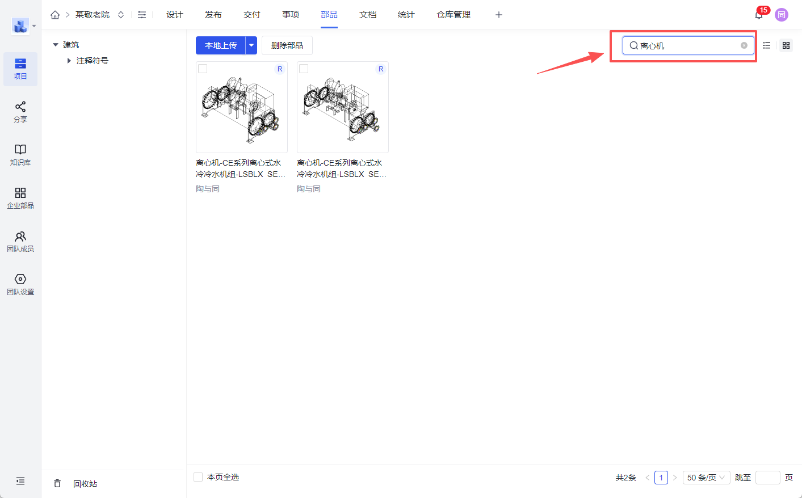The height and width of the screenshot is (498, 802).
Task: Click the 删除部品 button
Action: click(x=287, y=45)
